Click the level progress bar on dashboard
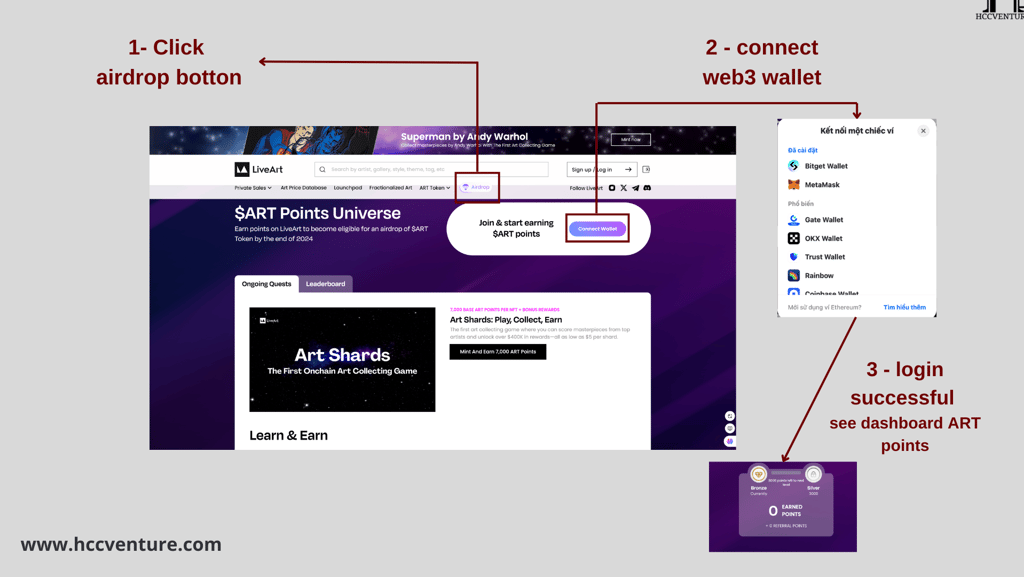The image size is (1024, 577). point(786,473)
